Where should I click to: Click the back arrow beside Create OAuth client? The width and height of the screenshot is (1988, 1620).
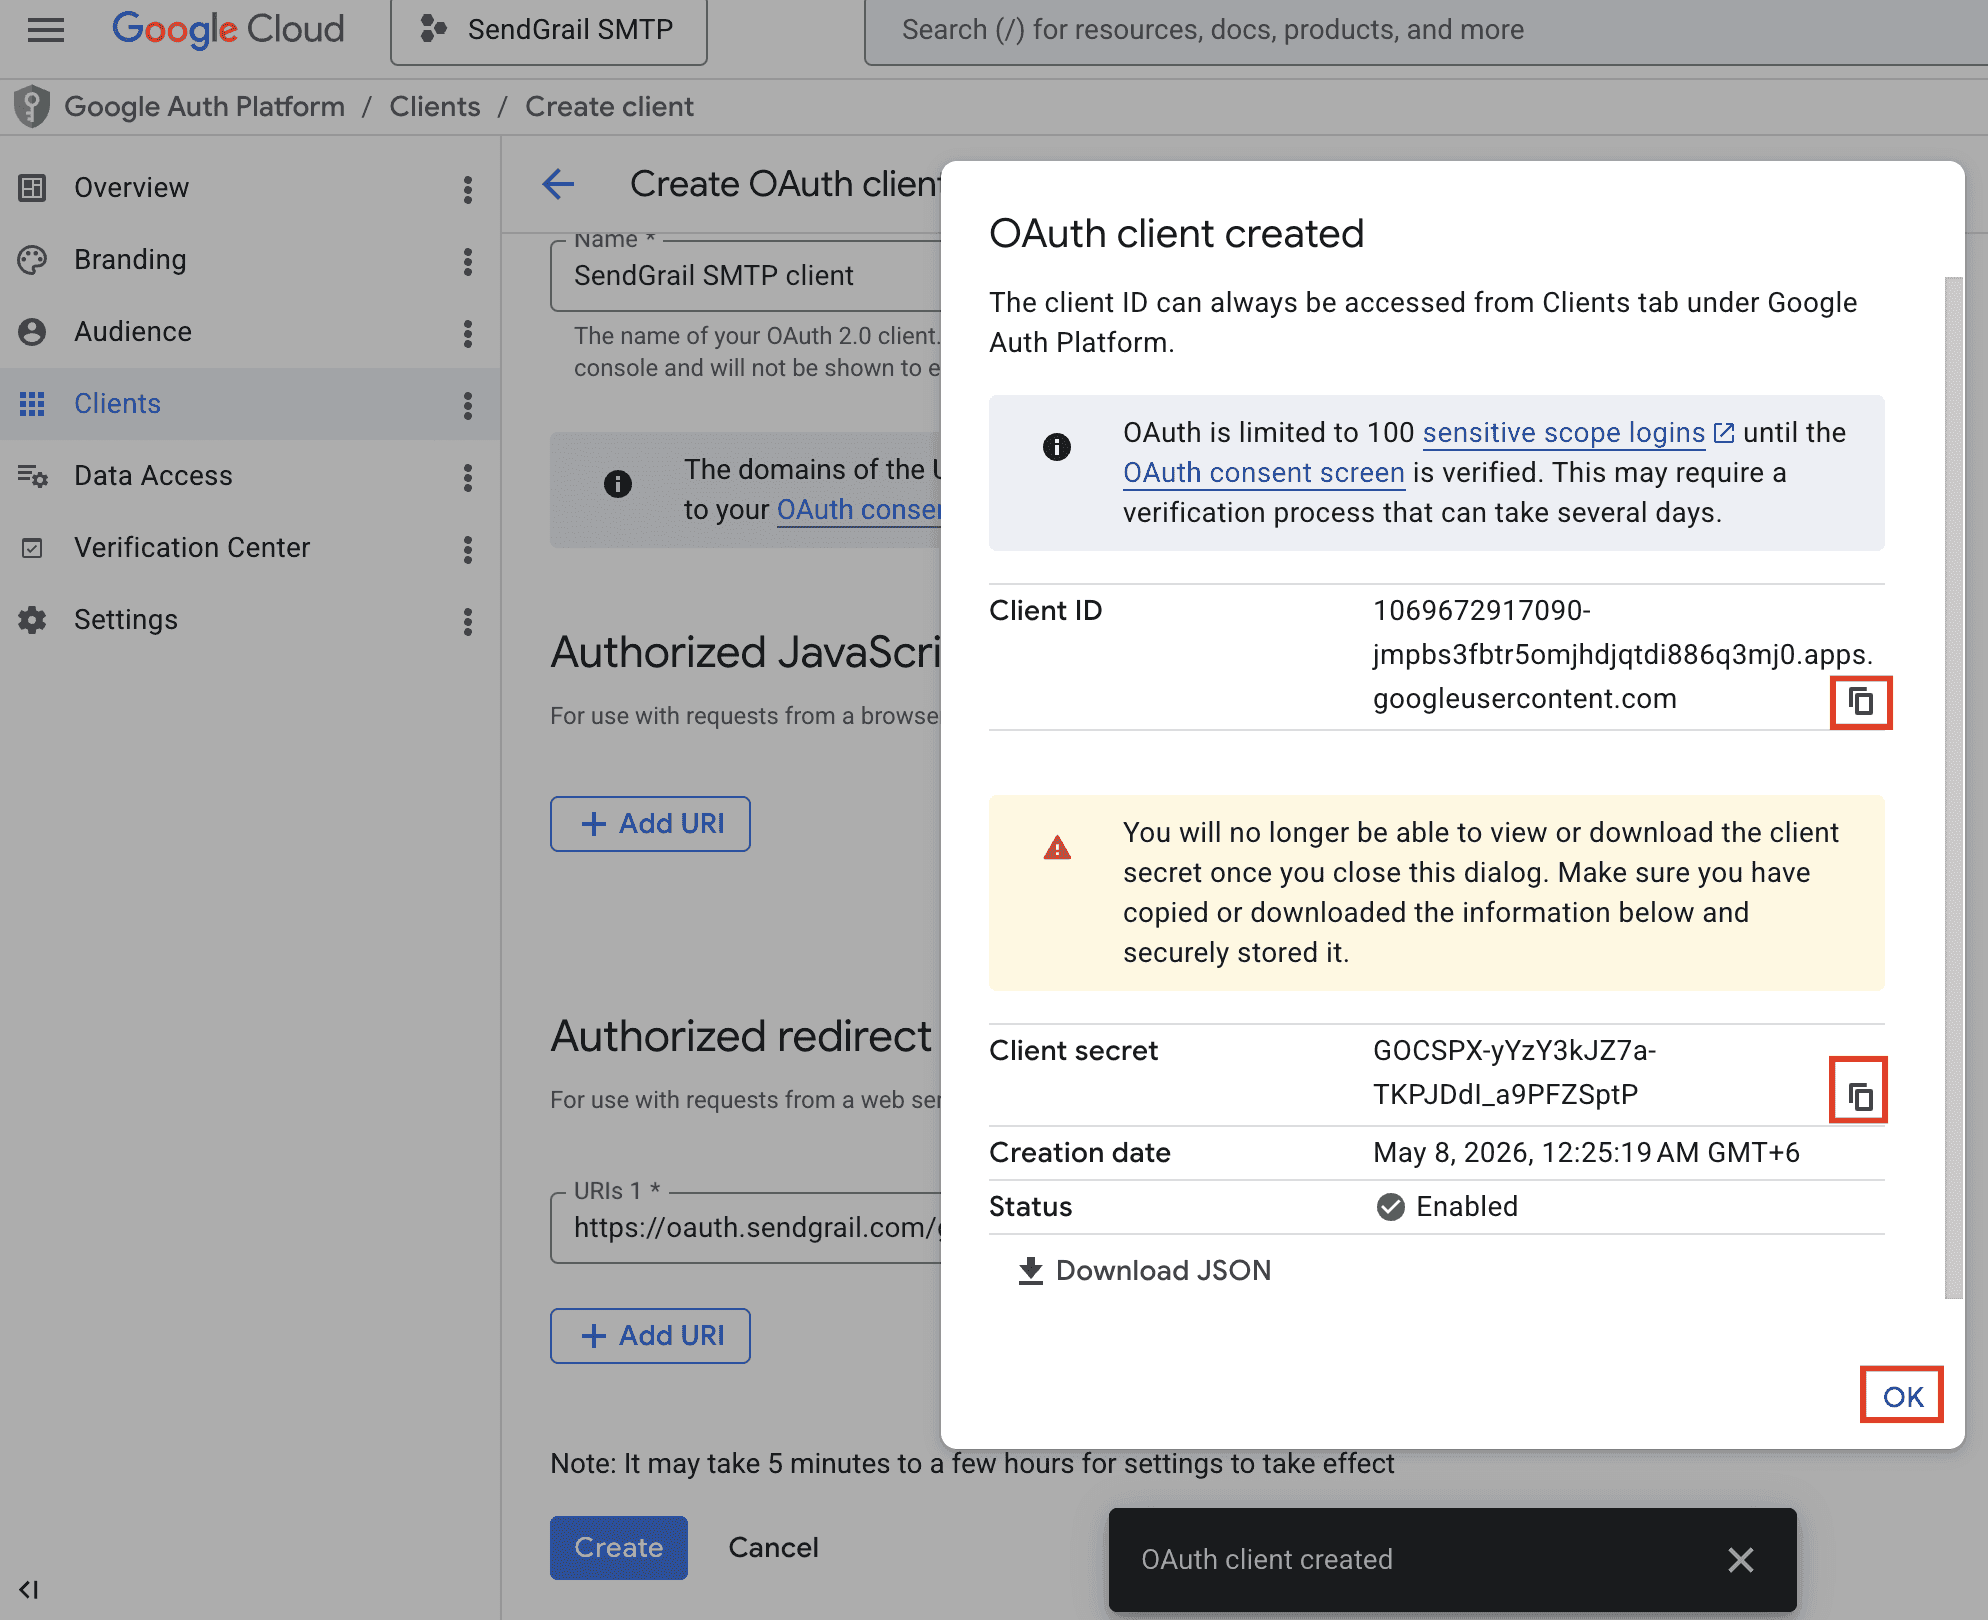coord(558,184)
